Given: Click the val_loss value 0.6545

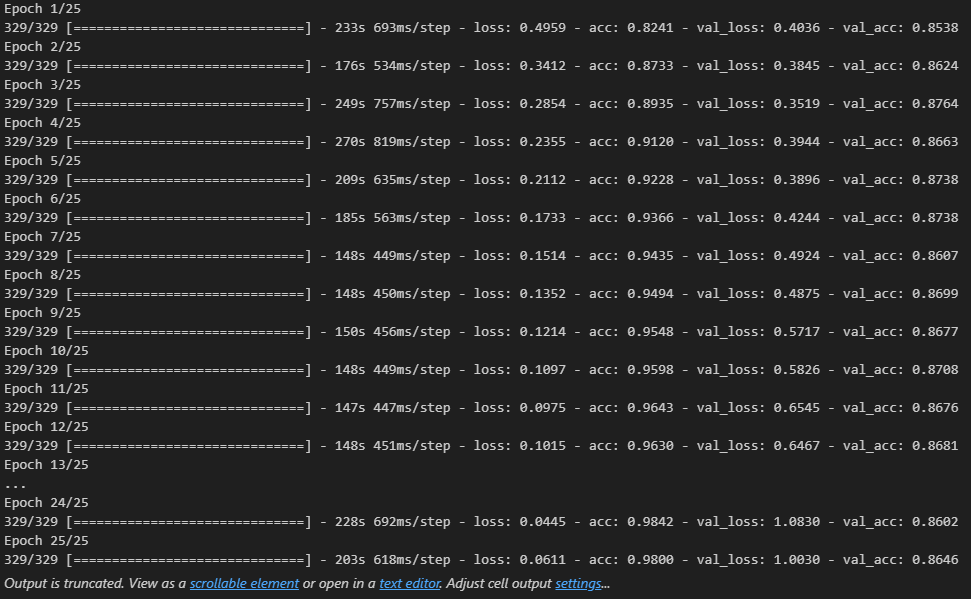Looking at the screenshot, I should pos(796,408).
